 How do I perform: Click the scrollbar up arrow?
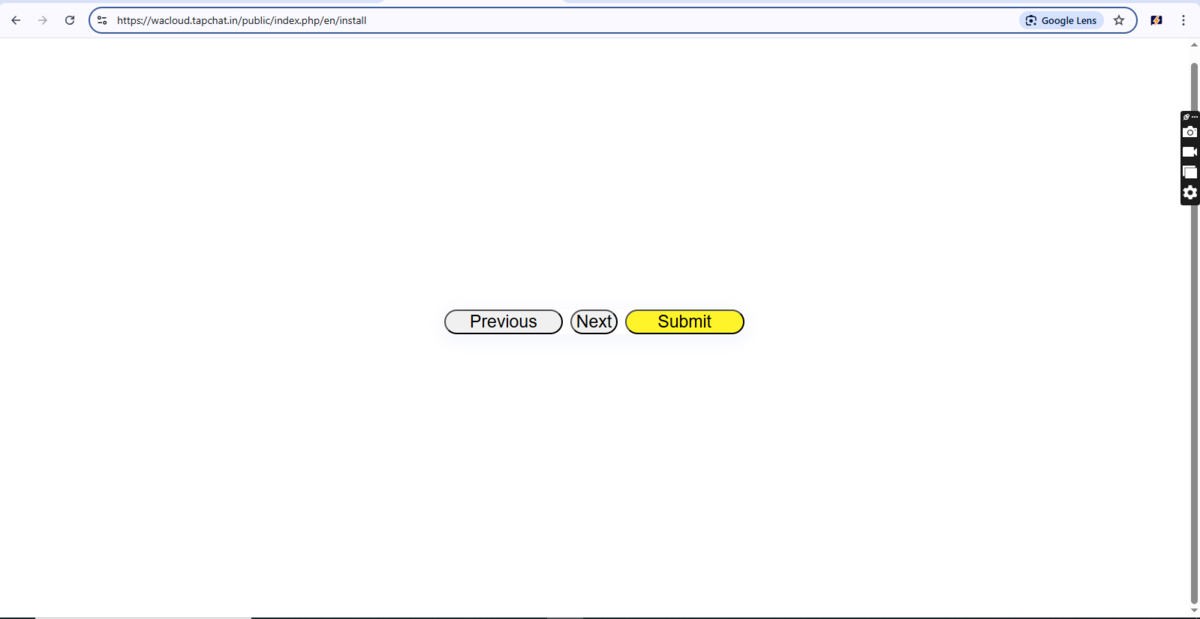coord(1193,46)
